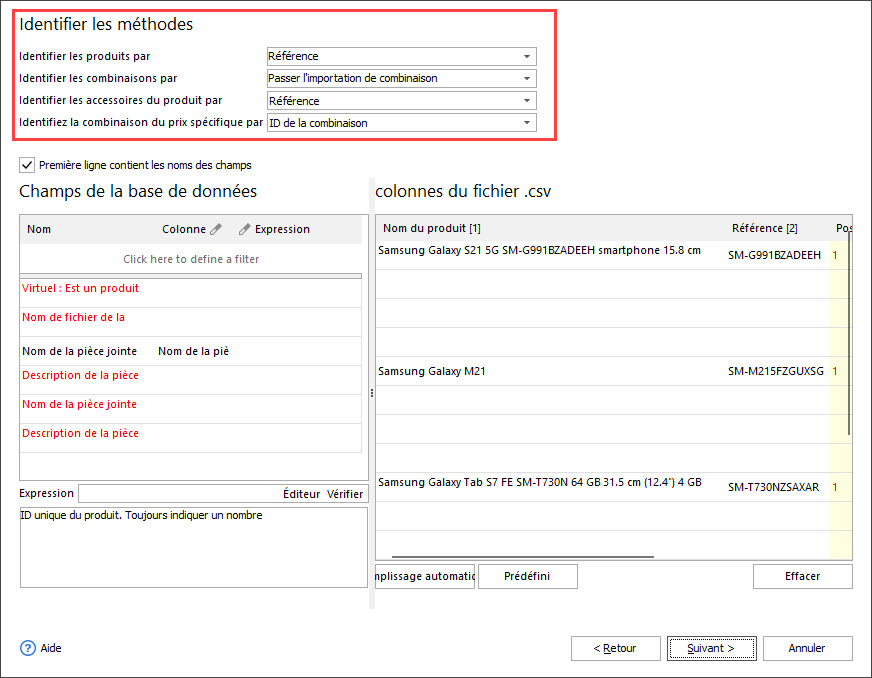Viewport: 872px width, 678px height.
Task: Click the pencil icon before Expression header
Action: click(x=244, y=229)
